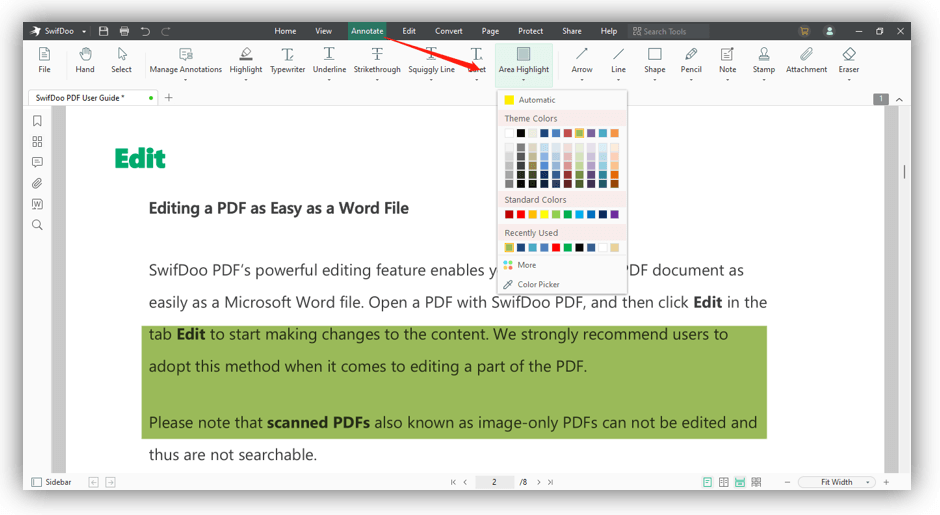Draw with the Arrow tool

582,60
